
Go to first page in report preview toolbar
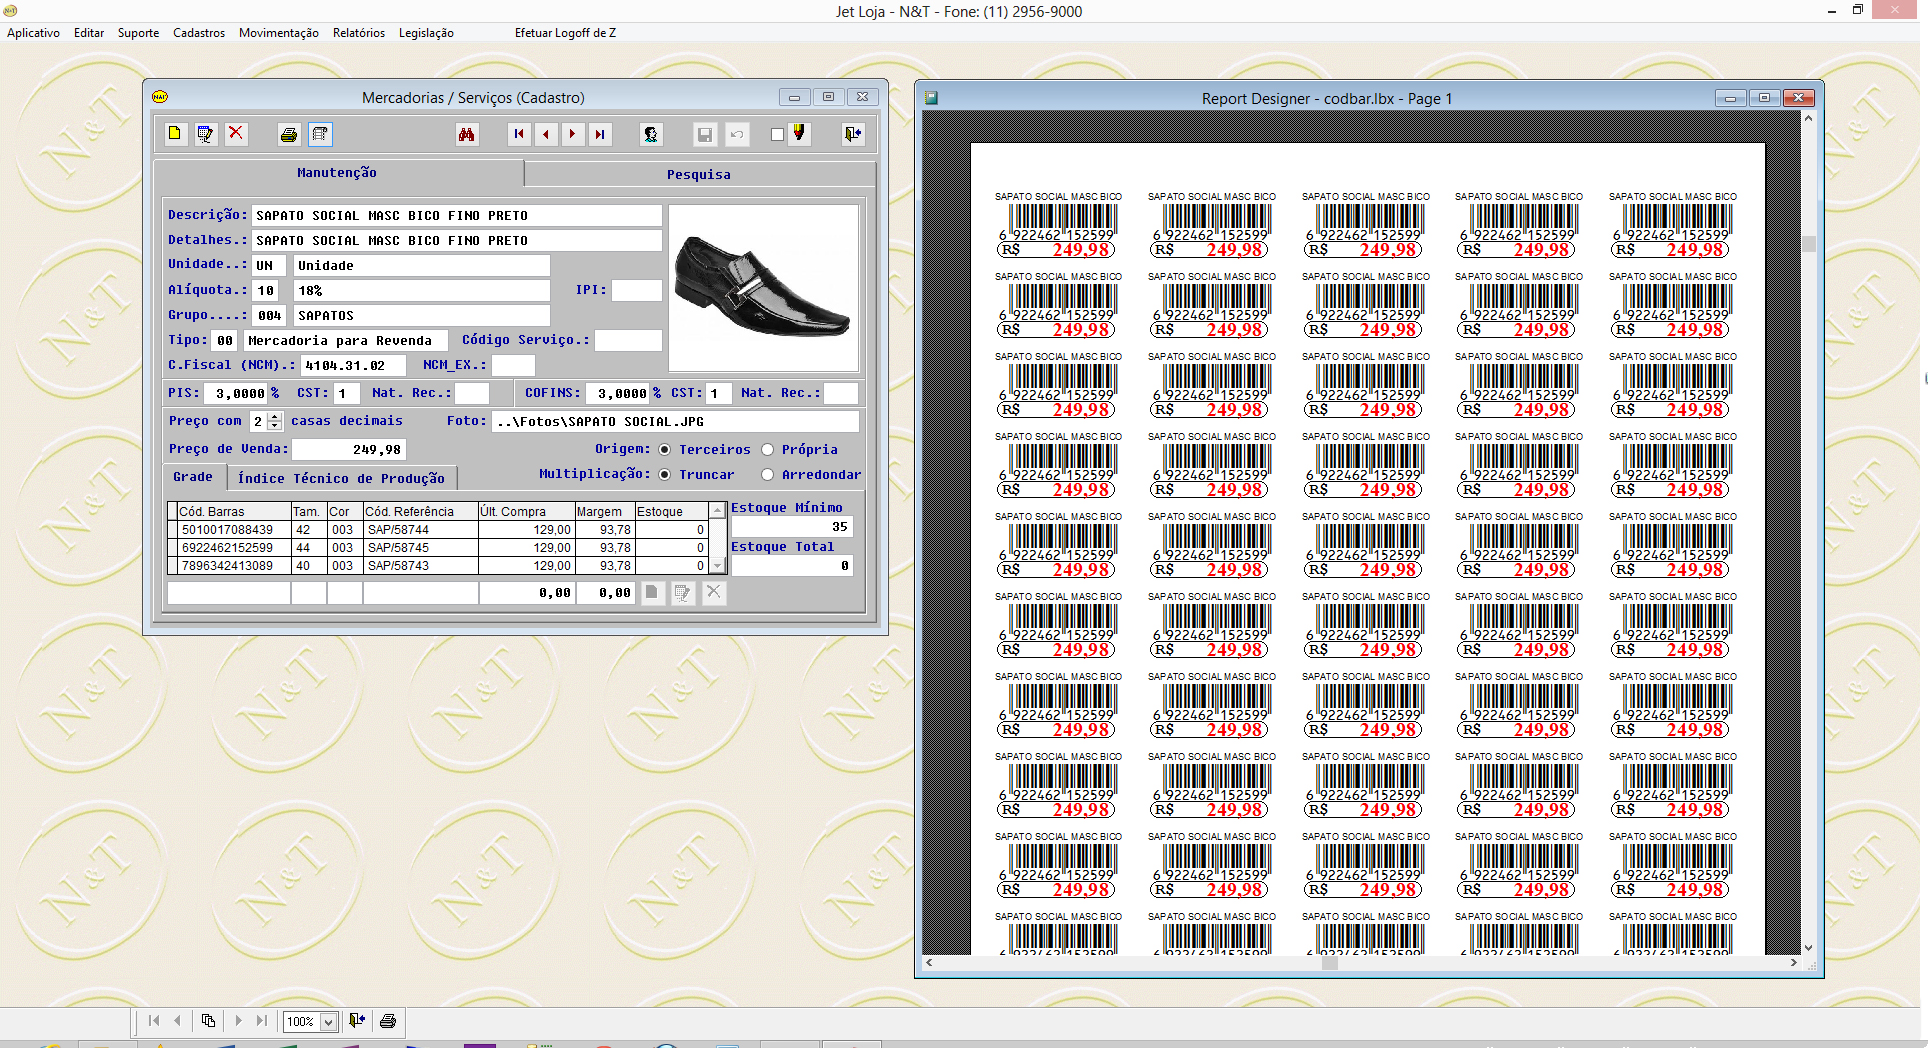(154, 1021)
